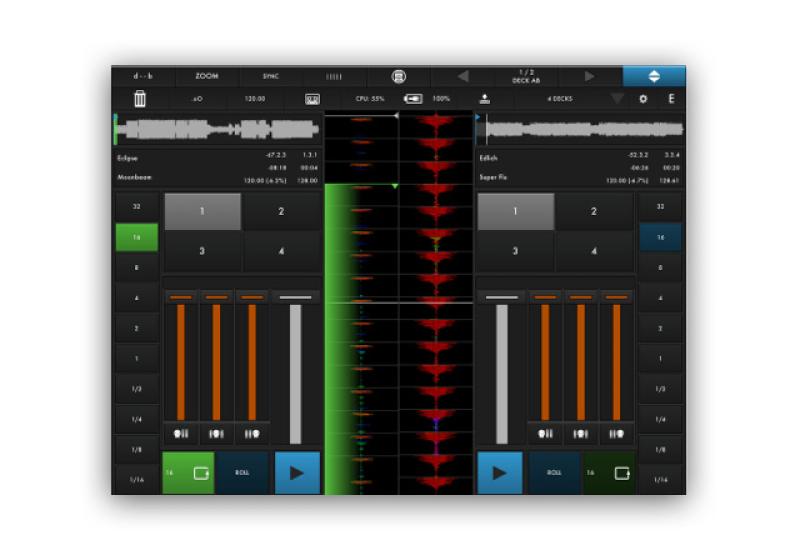The width and height of the screenshot is (800, 560).
Task: Select the SYNC item in the top bar
Action: pos(271,76)
